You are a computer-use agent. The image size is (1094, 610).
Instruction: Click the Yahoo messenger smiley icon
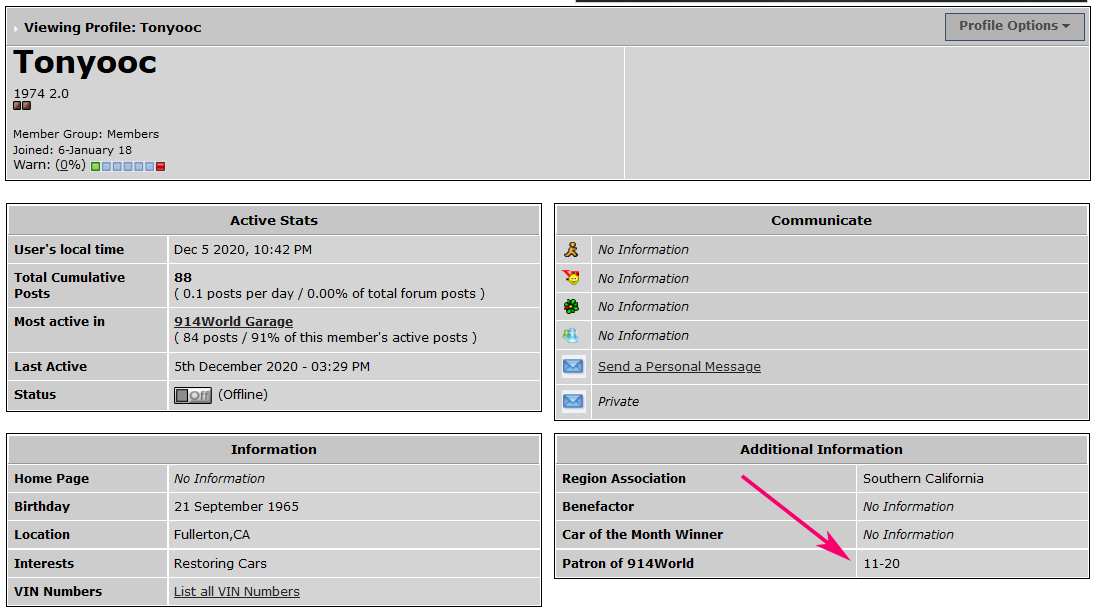[571, 278]
